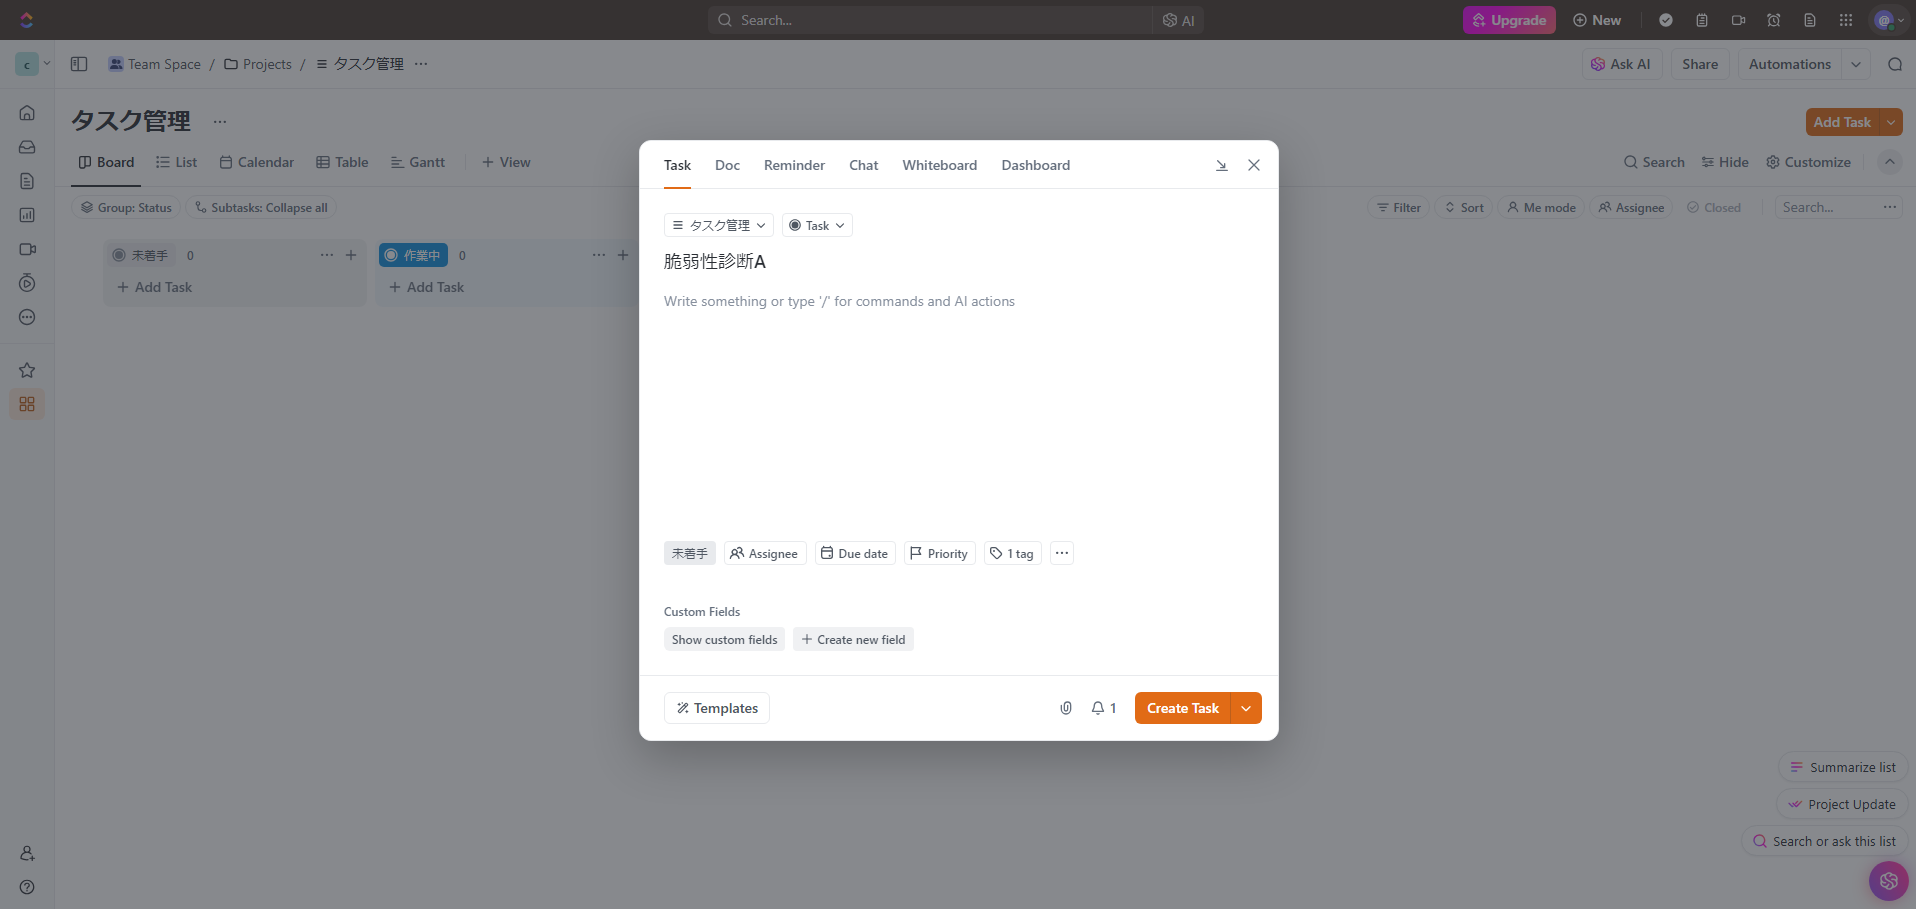Expand the タスク管理 list dropdown in modal
Image resolution: width=1916 pixels, height=909 pixels.
click(719, 225)
